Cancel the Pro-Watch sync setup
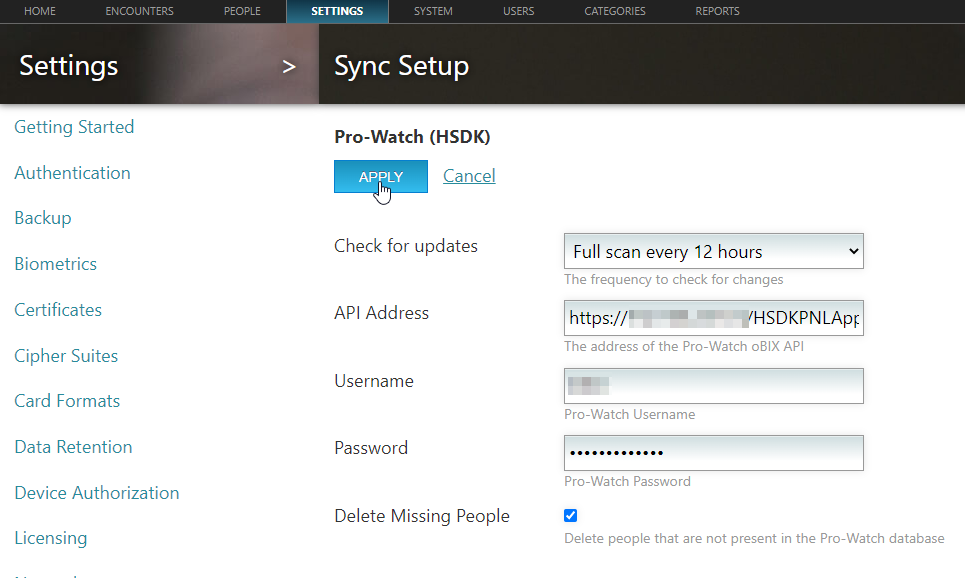This screenshot has width=965, height=578. coord(469,176)
